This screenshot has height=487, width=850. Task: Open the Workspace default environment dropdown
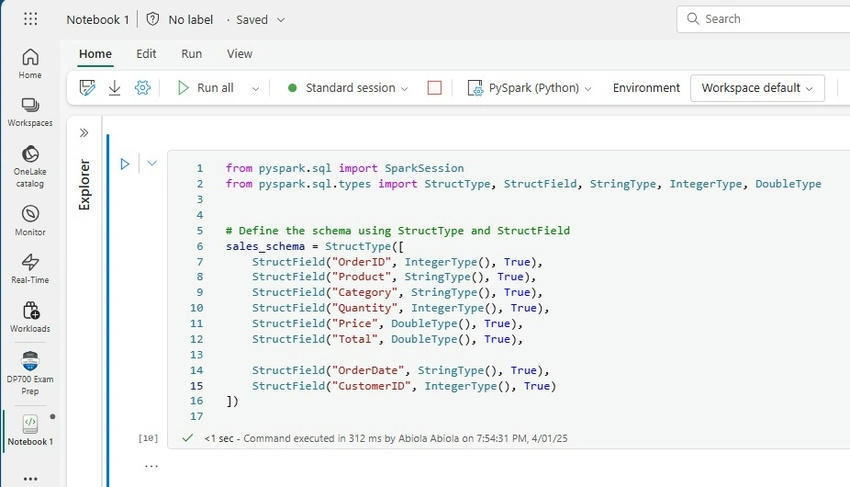coord(757,88)
